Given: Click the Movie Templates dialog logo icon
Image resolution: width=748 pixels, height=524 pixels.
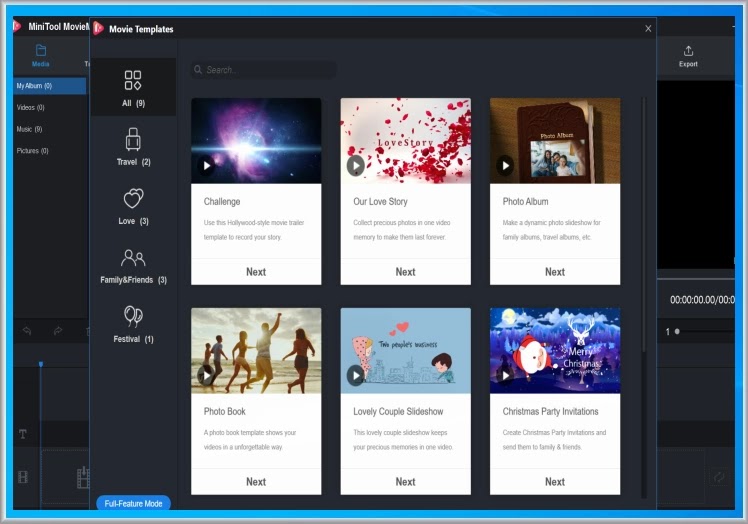Looking at the screenshot, I should click(98, 28).
